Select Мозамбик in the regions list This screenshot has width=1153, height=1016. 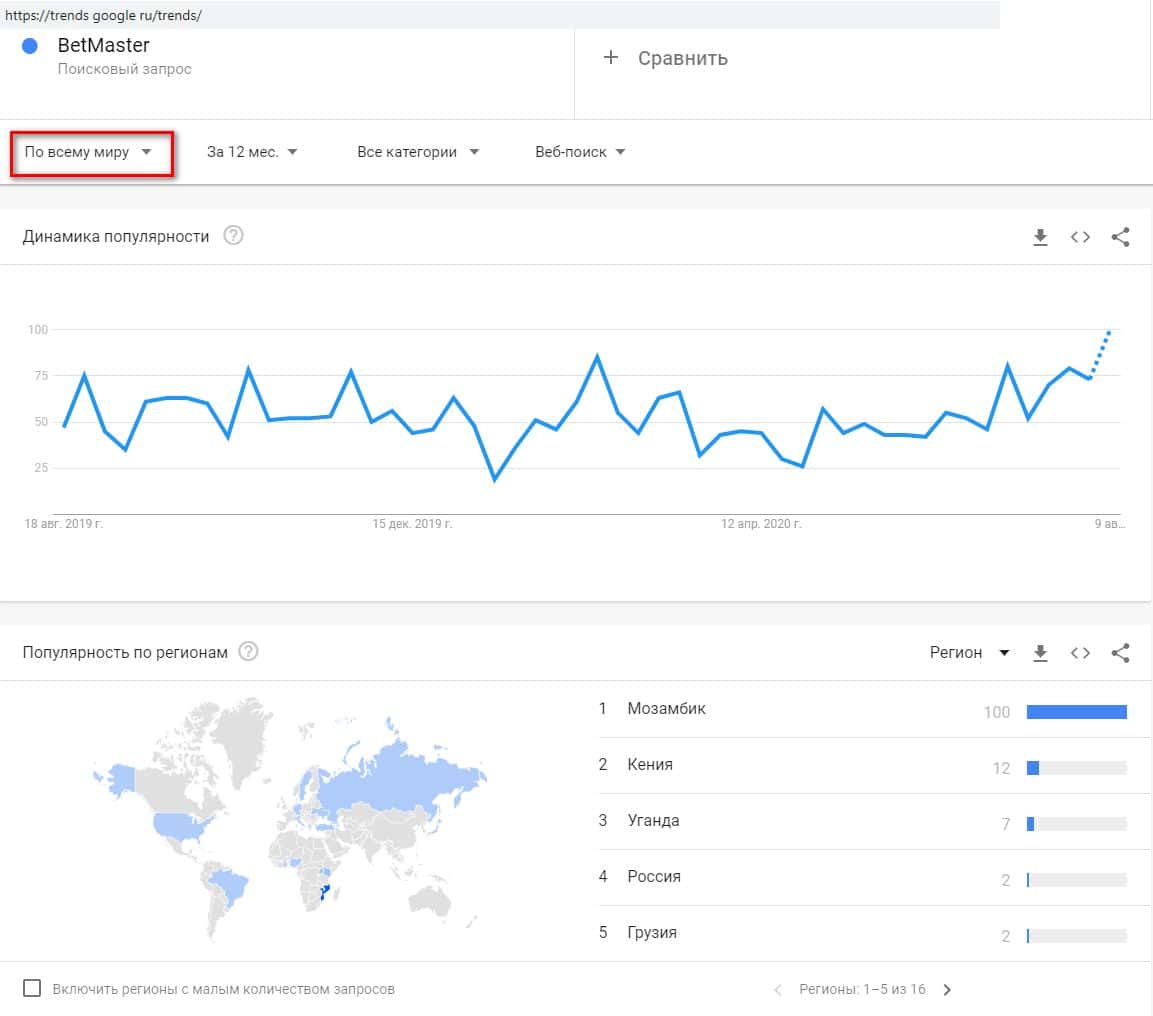click(x=666, y=709)
